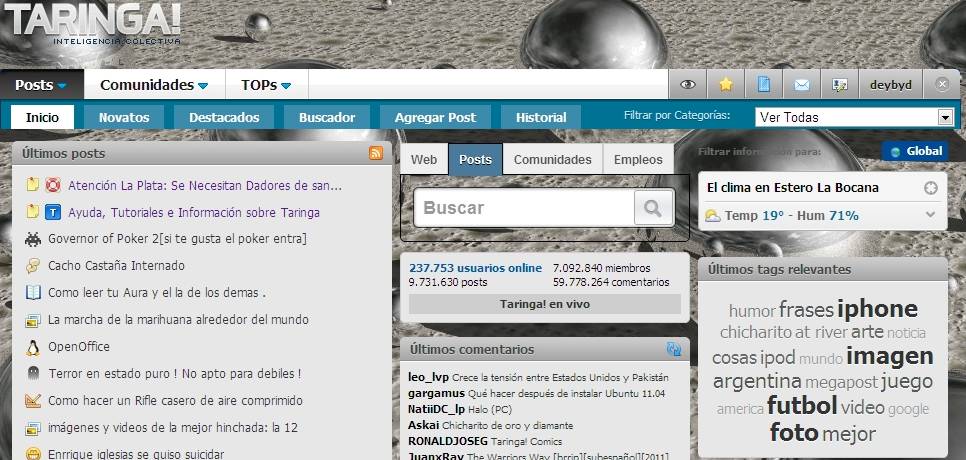Click the lifebuoy icon on the Atención La Plata post
The image size is (966, 460).
53,185
